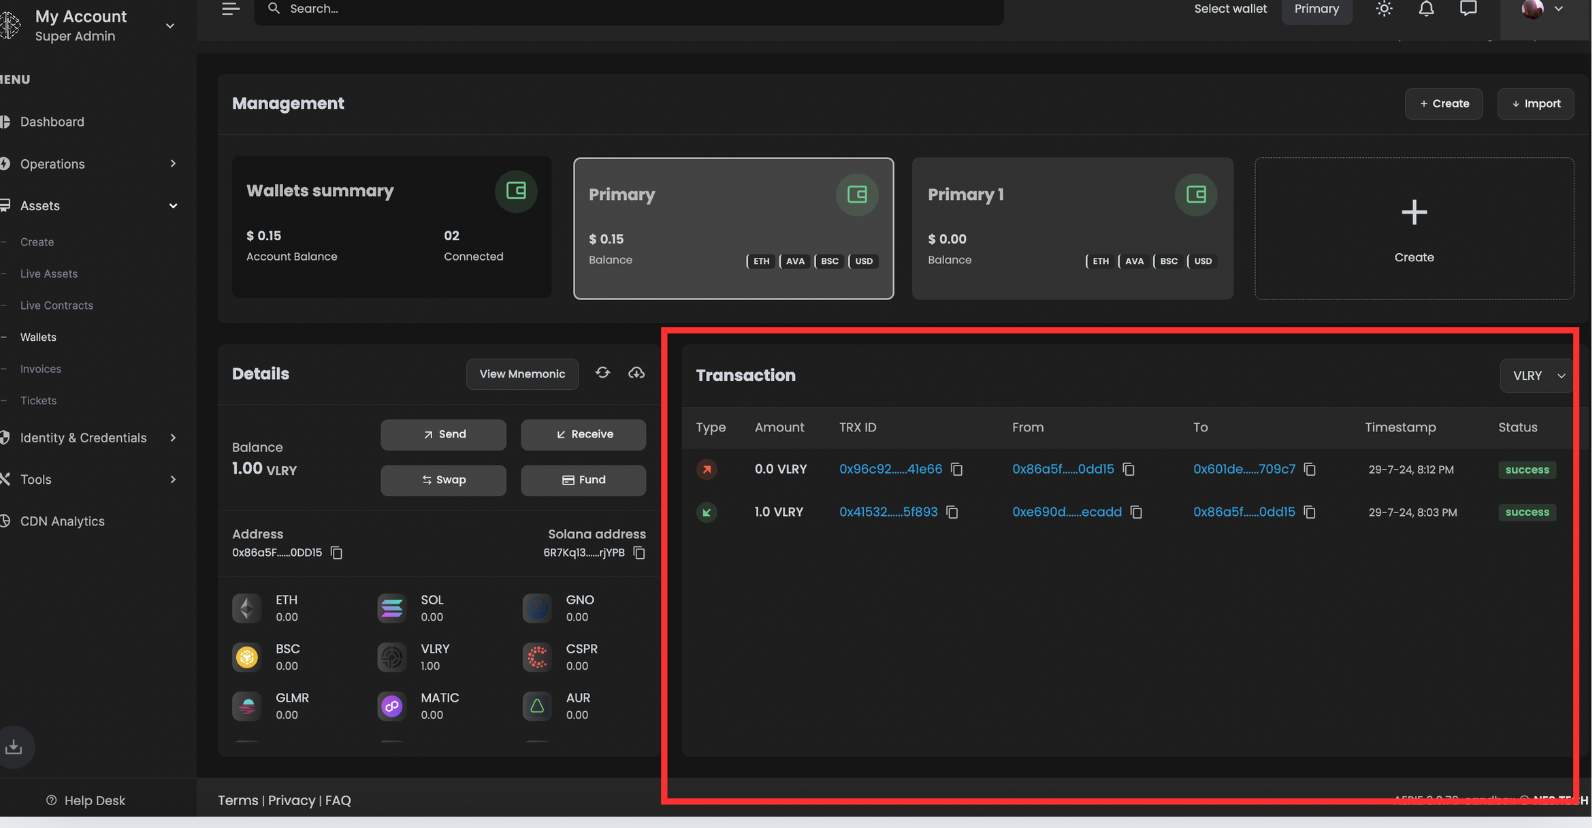The width and height of the screenshot is (1592, 828).
Task: Click the Search input field
Action: point(630,9)
